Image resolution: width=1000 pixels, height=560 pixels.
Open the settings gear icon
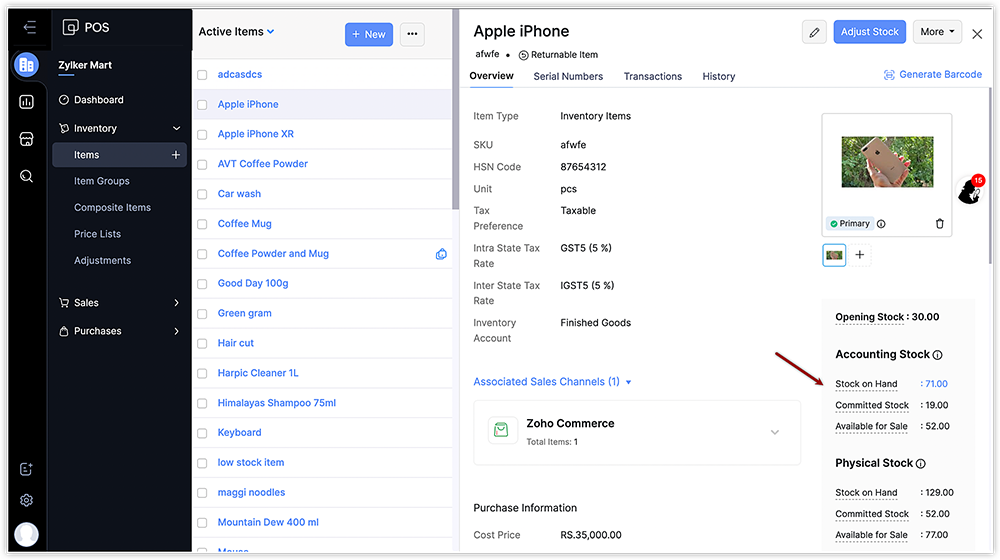[26, 500]
